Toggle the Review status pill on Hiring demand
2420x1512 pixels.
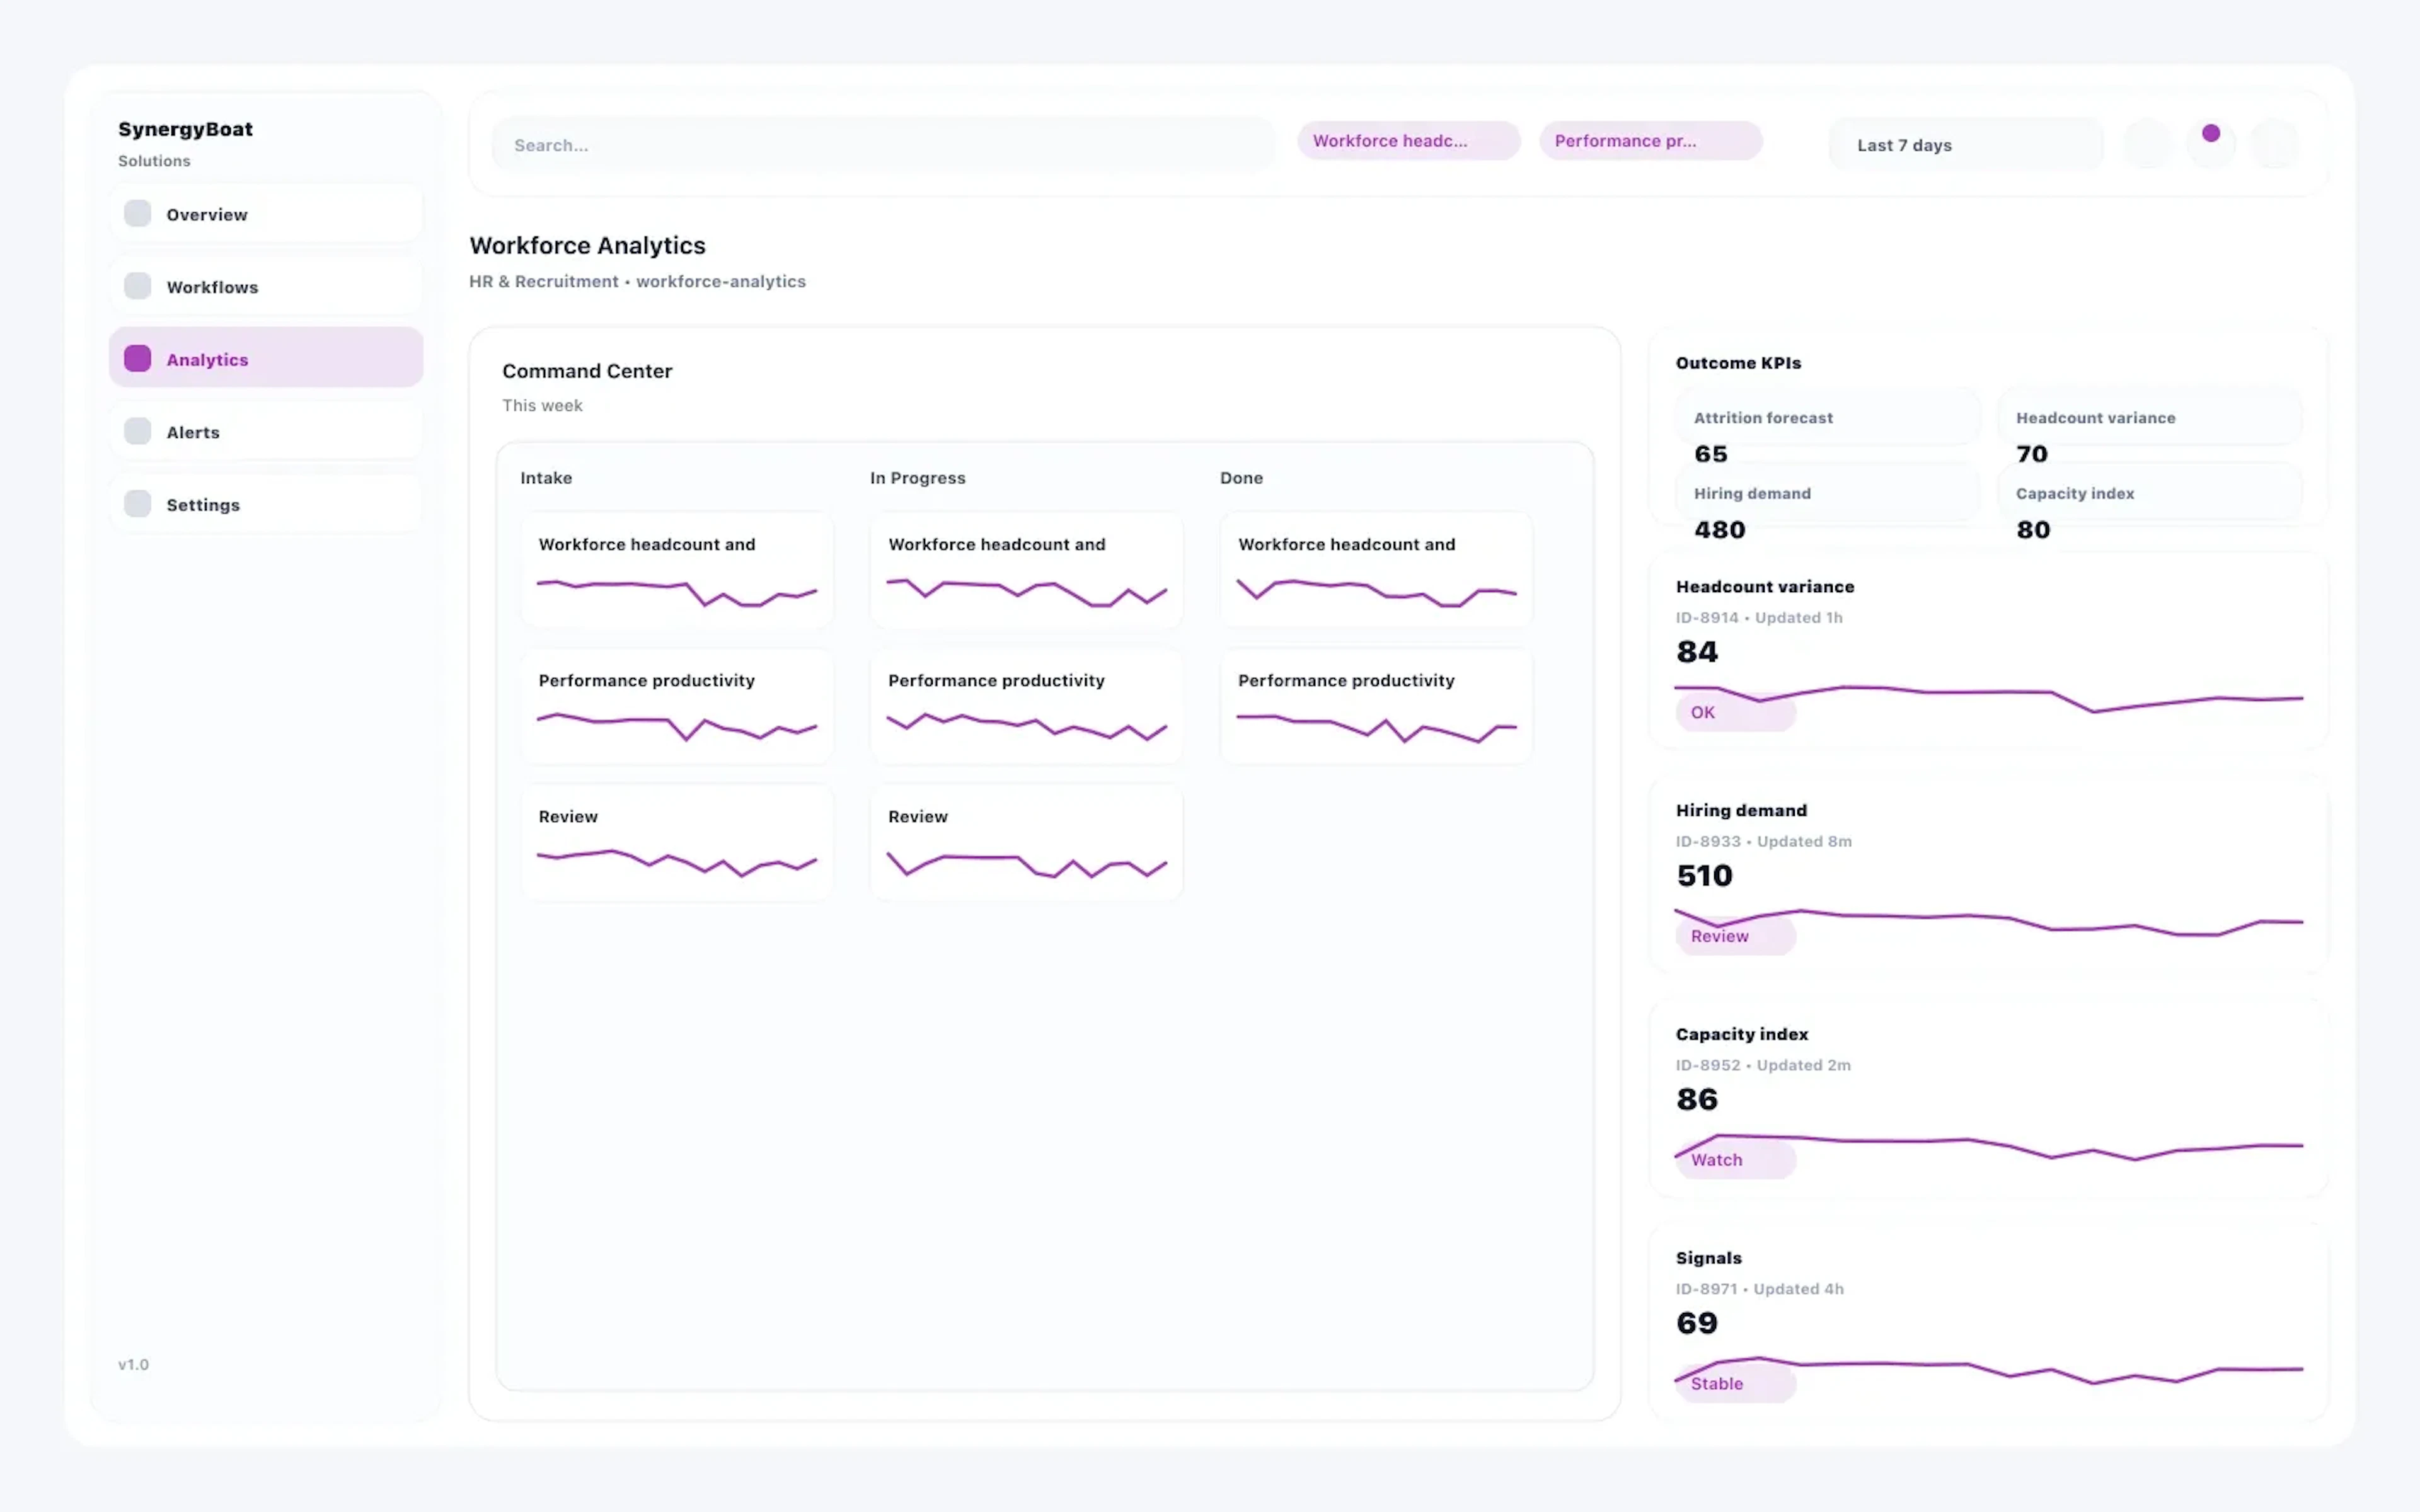click(x=1734, y=936)
